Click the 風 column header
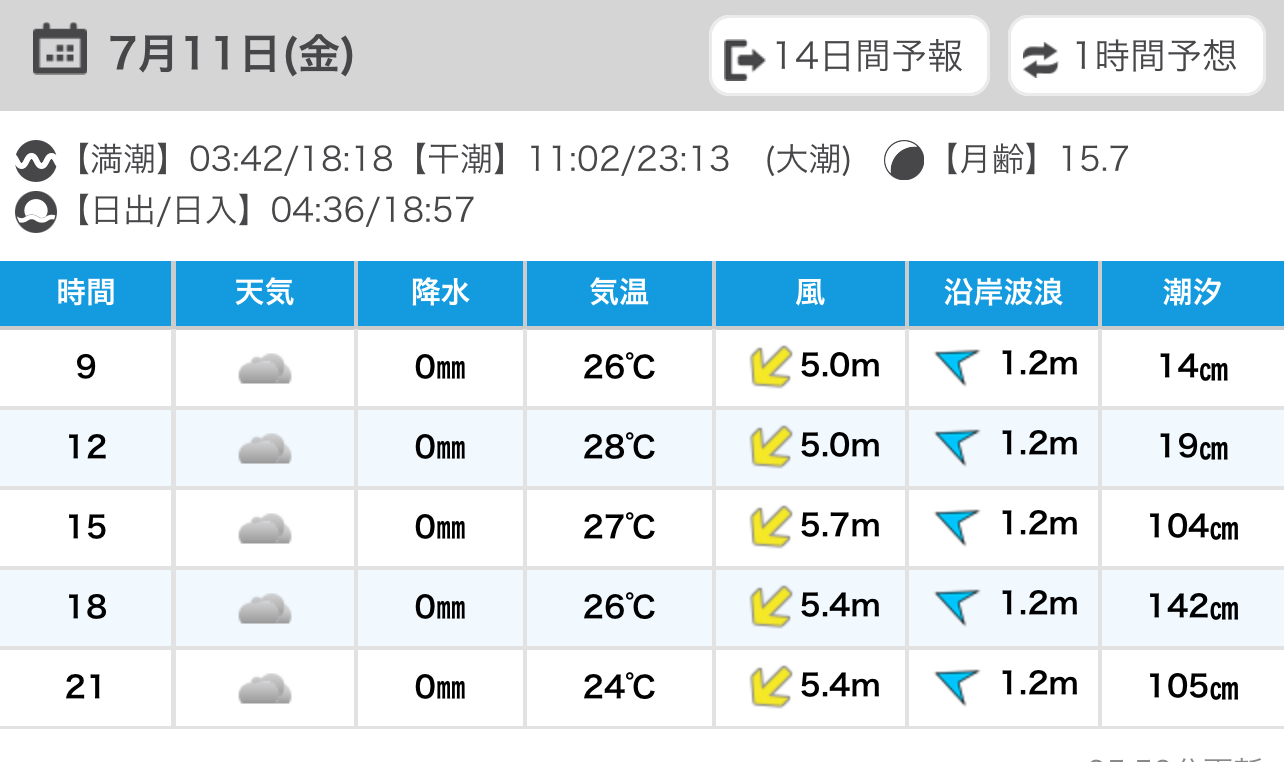Viewport: 1284px width, 762px height. 810,293
